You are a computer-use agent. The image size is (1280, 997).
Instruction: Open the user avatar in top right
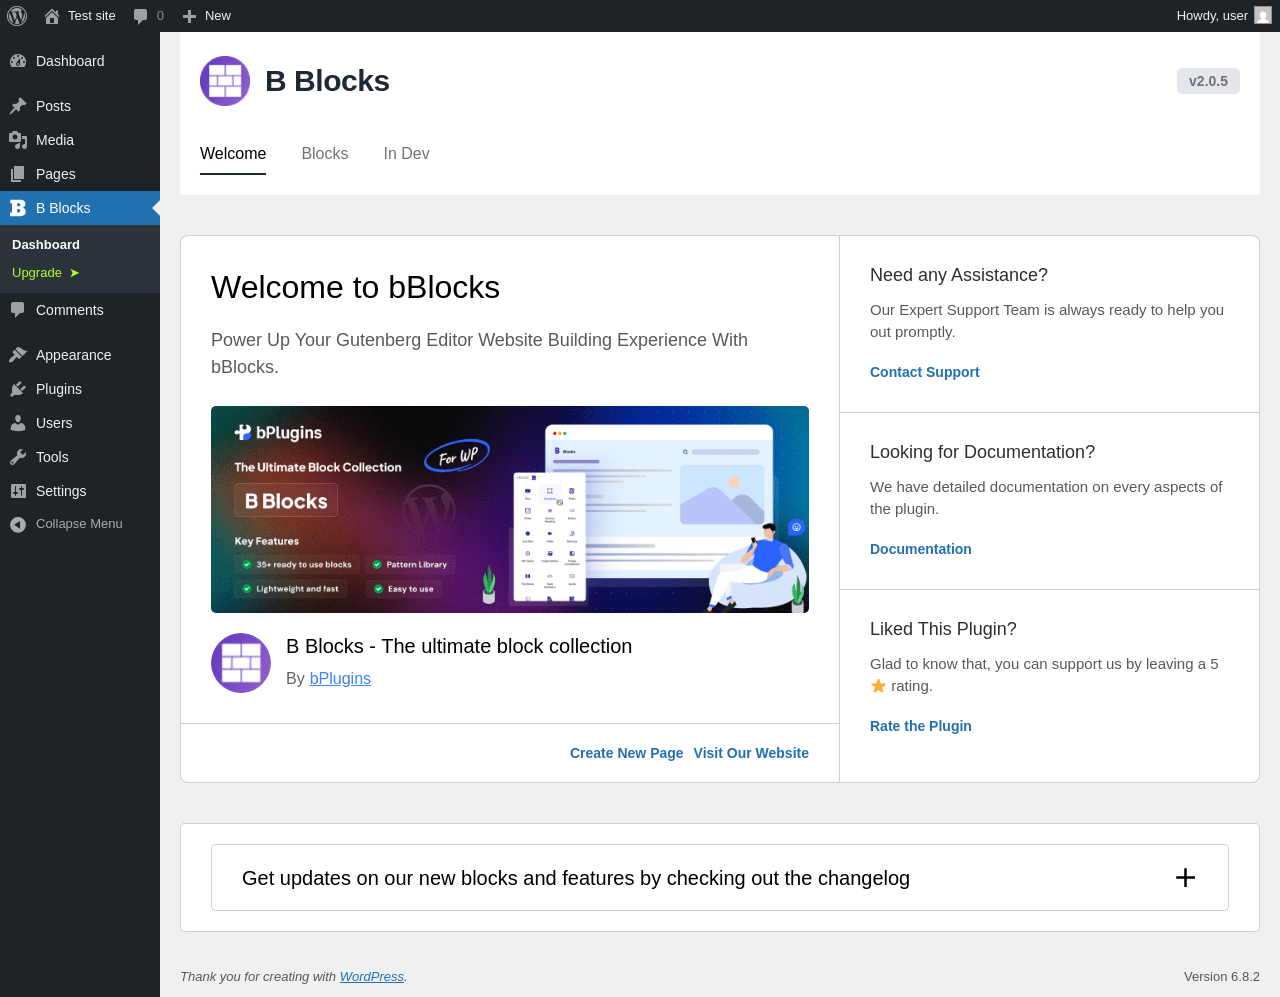pyautogui.click(x=1263, y=16)
